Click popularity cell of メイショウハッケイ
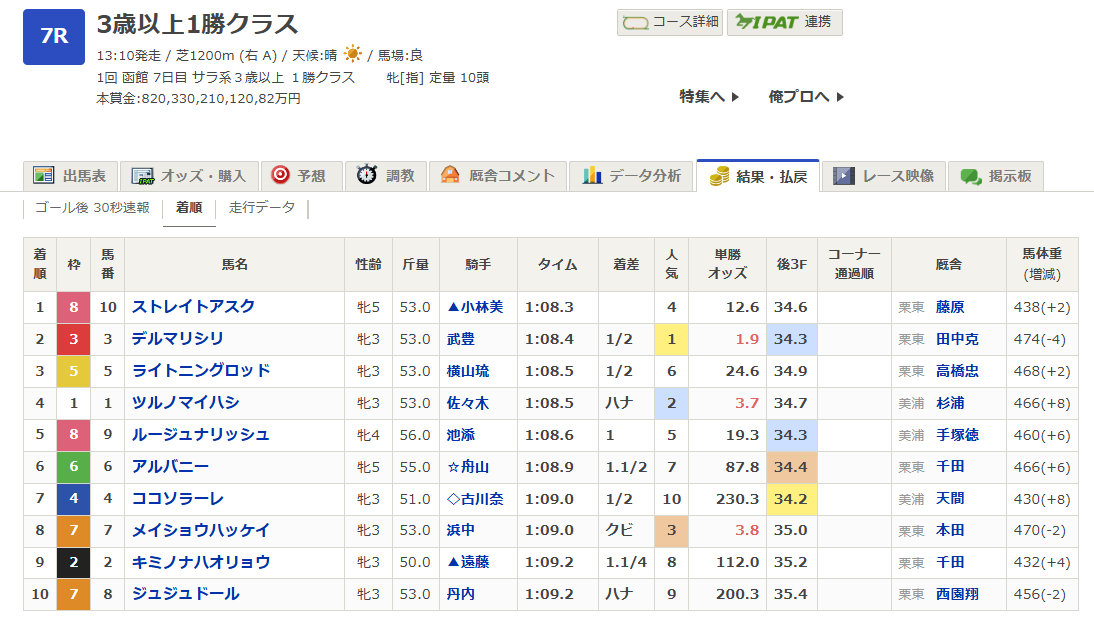 point(671,530)
